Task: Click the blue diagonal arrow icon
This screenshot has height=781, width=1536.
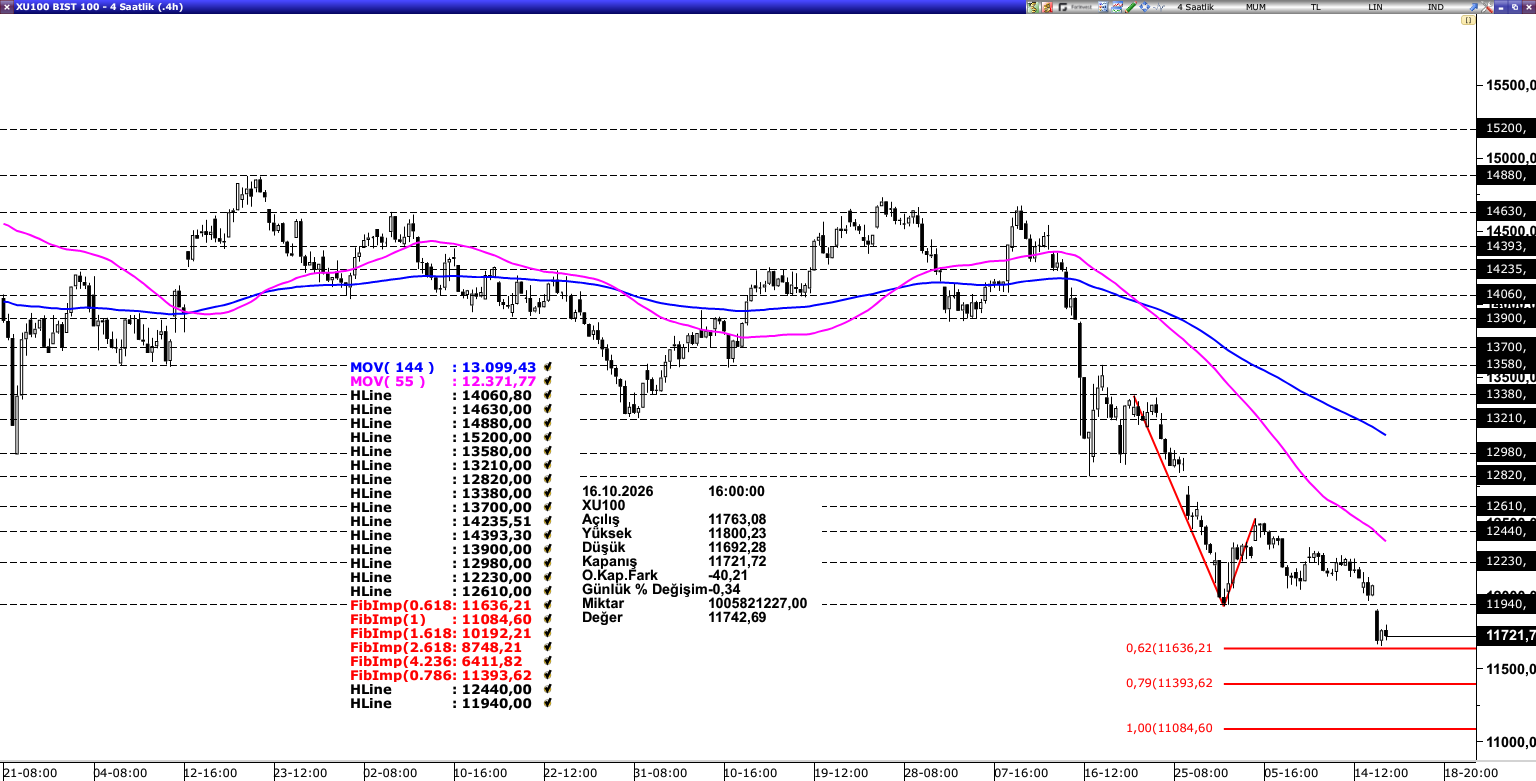Action: pos(1473,7)
